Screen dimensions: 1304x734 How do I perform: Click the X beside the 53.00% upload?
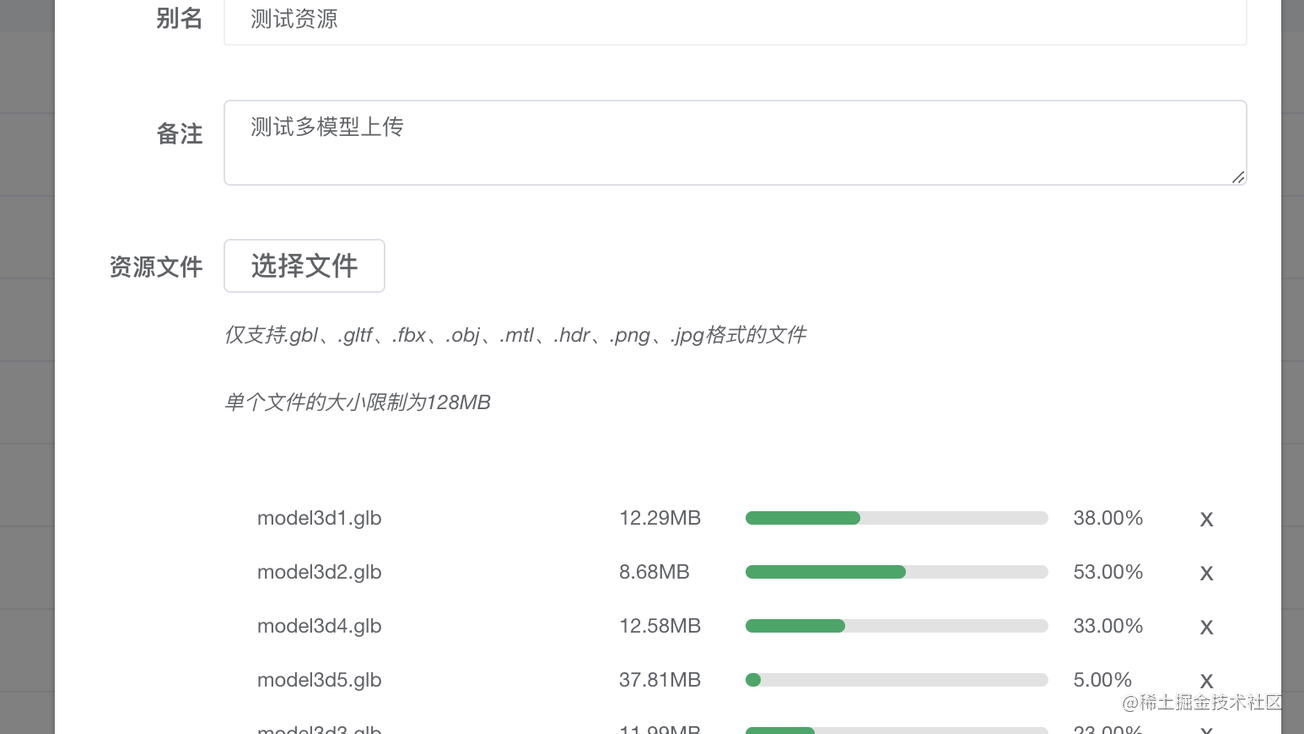pyautogui.click(x=1206, y=573)
